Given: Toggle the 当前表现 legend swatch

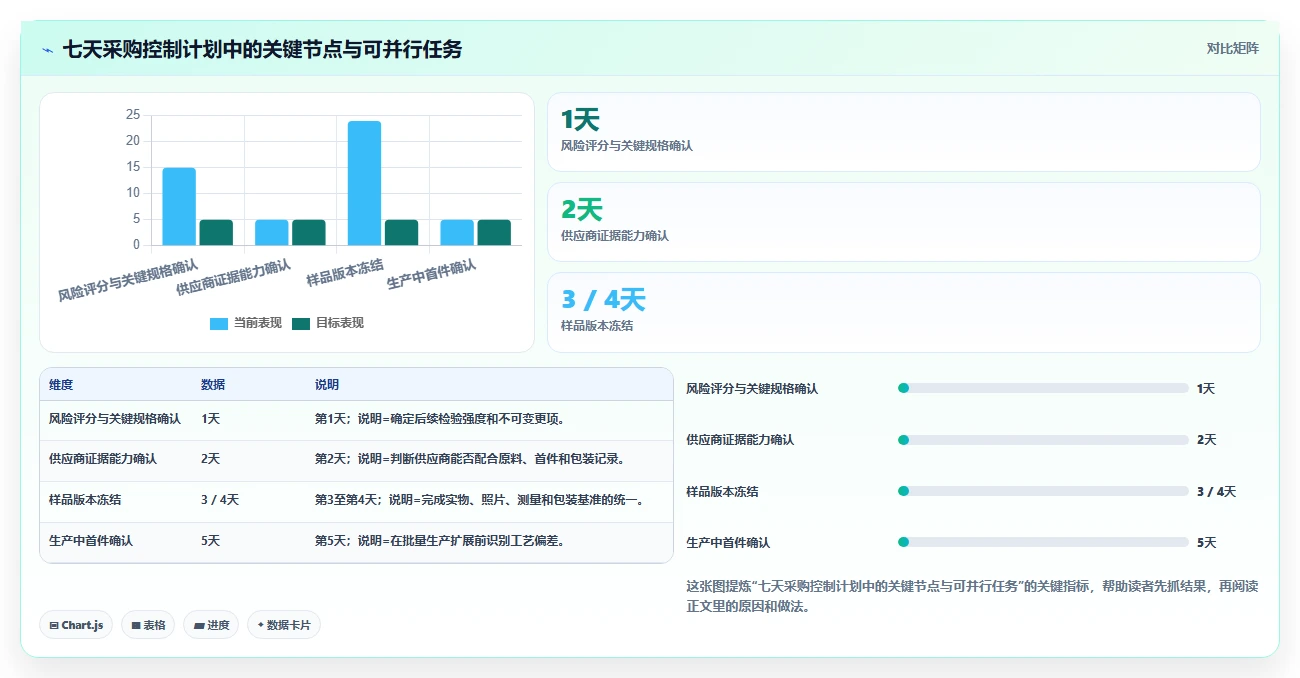Looking at the screenshot, I should [219, 323].
